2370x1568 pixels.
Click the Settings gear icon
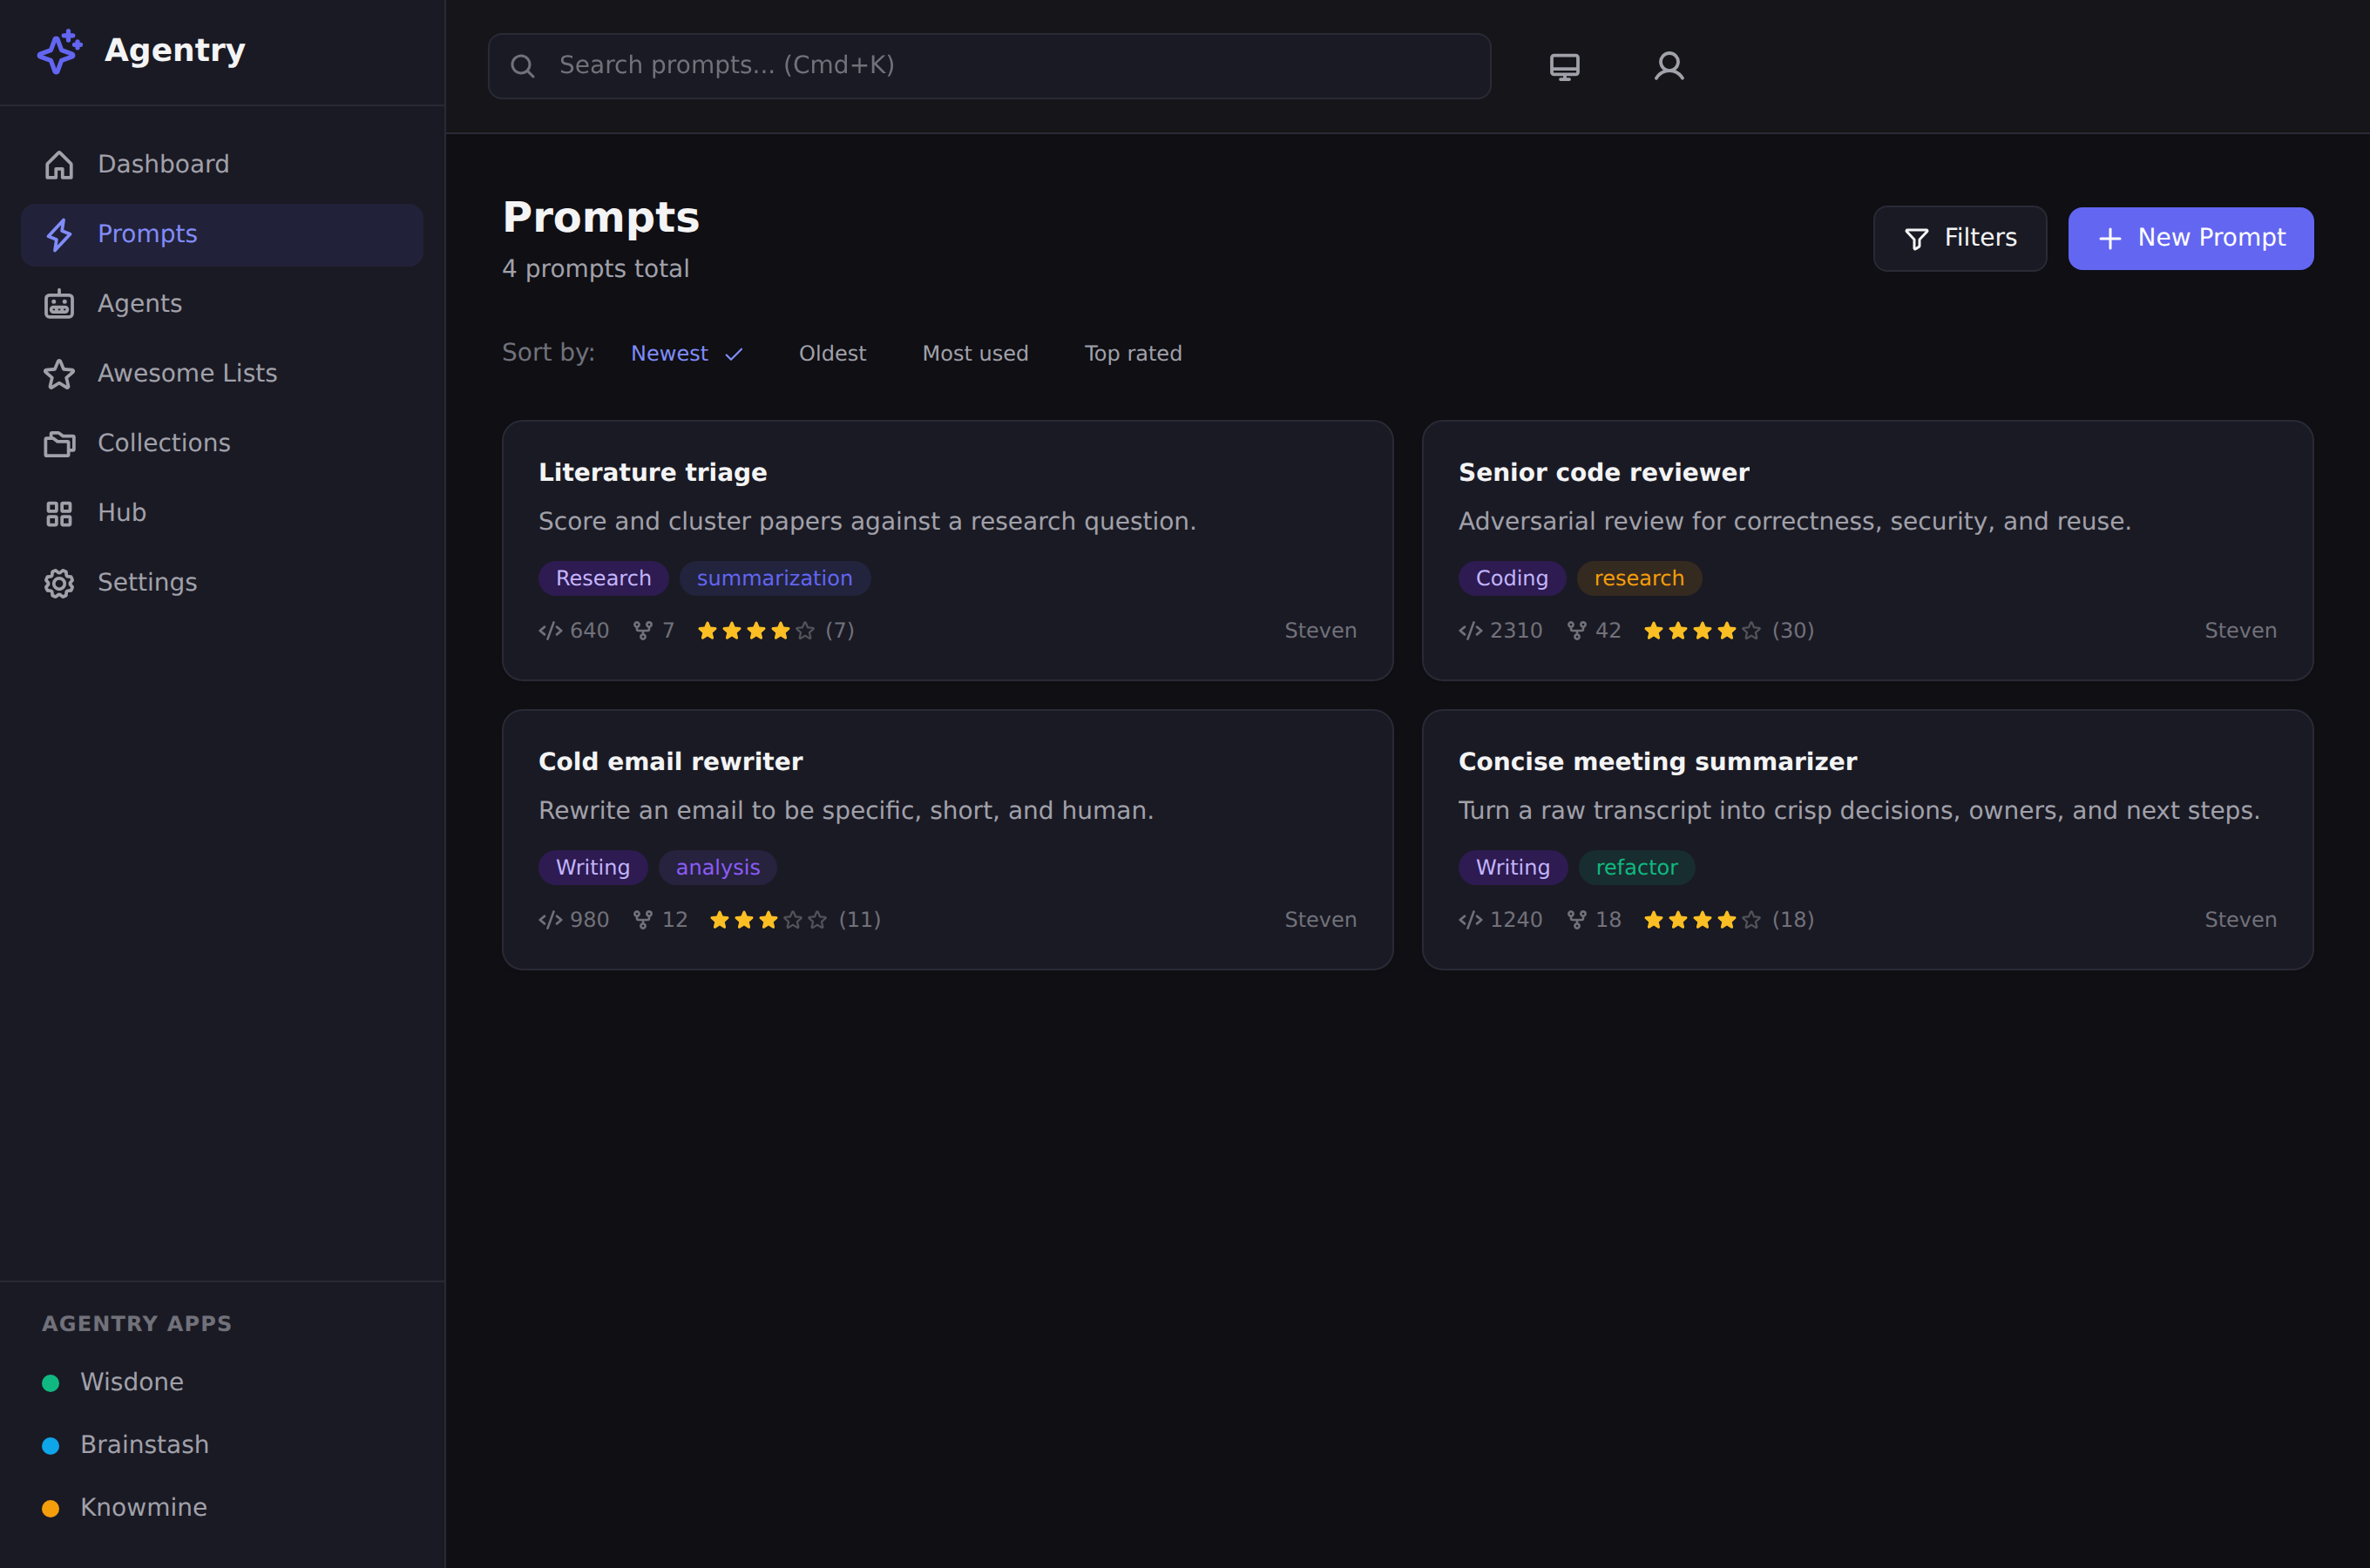59,583
